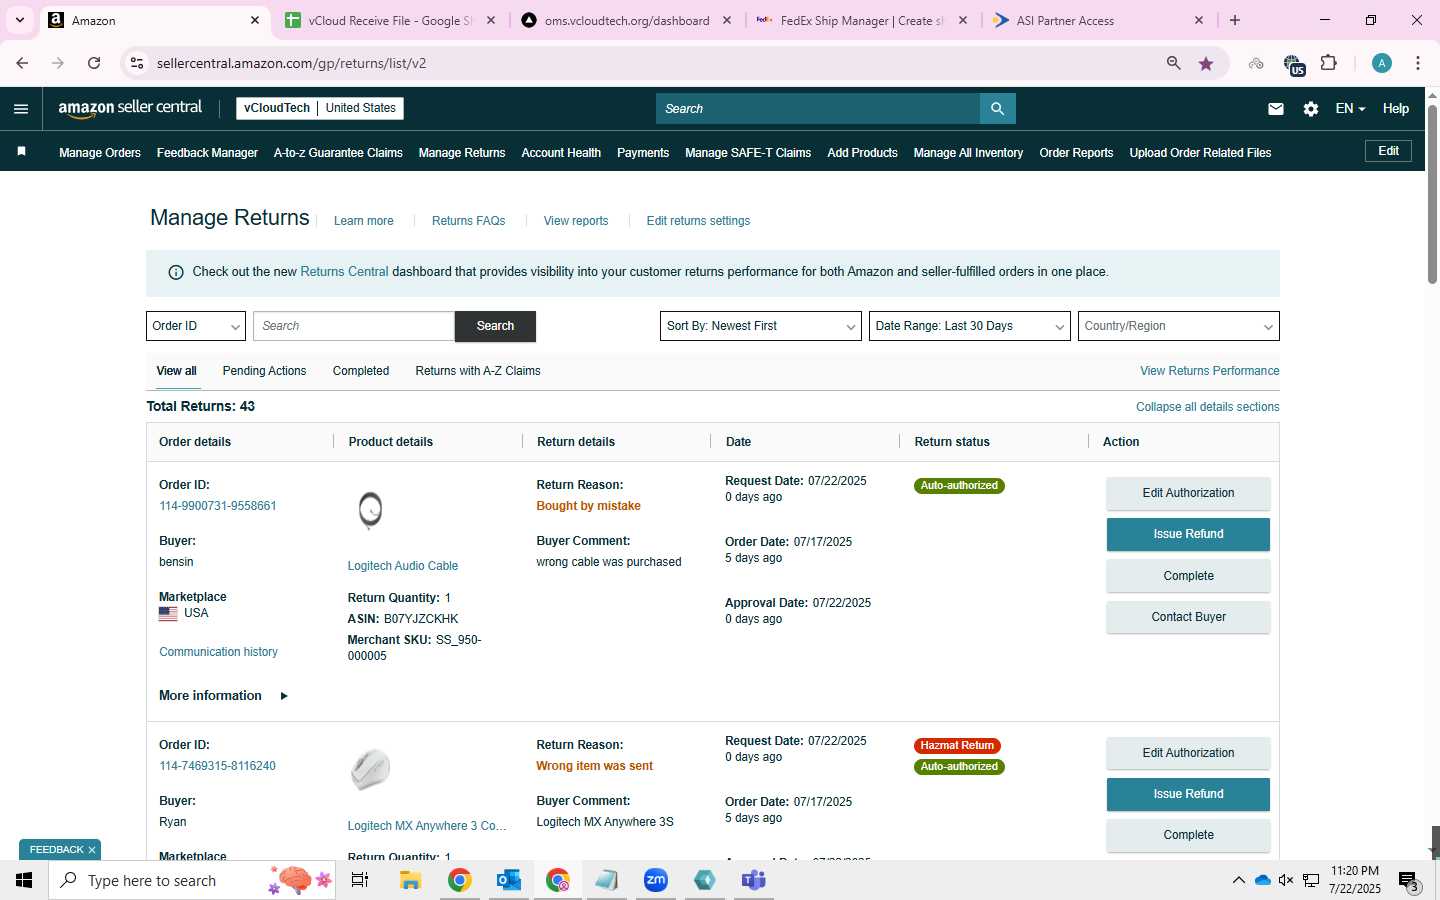
Task: Click Contact Buyer for bensin's return
Action: coord(1188,617)
